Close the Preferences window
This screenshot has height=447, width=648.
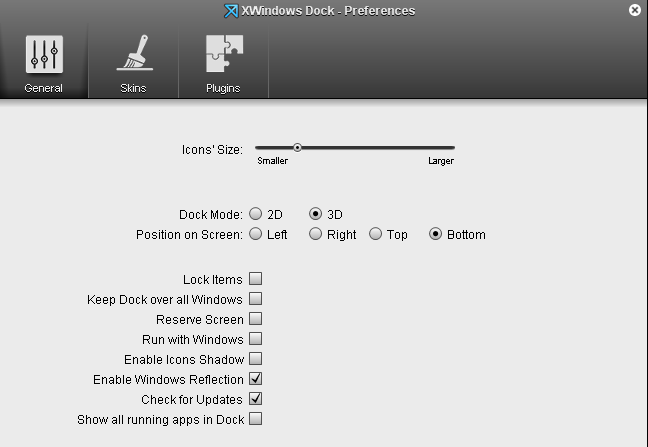[x=635, y=10]
